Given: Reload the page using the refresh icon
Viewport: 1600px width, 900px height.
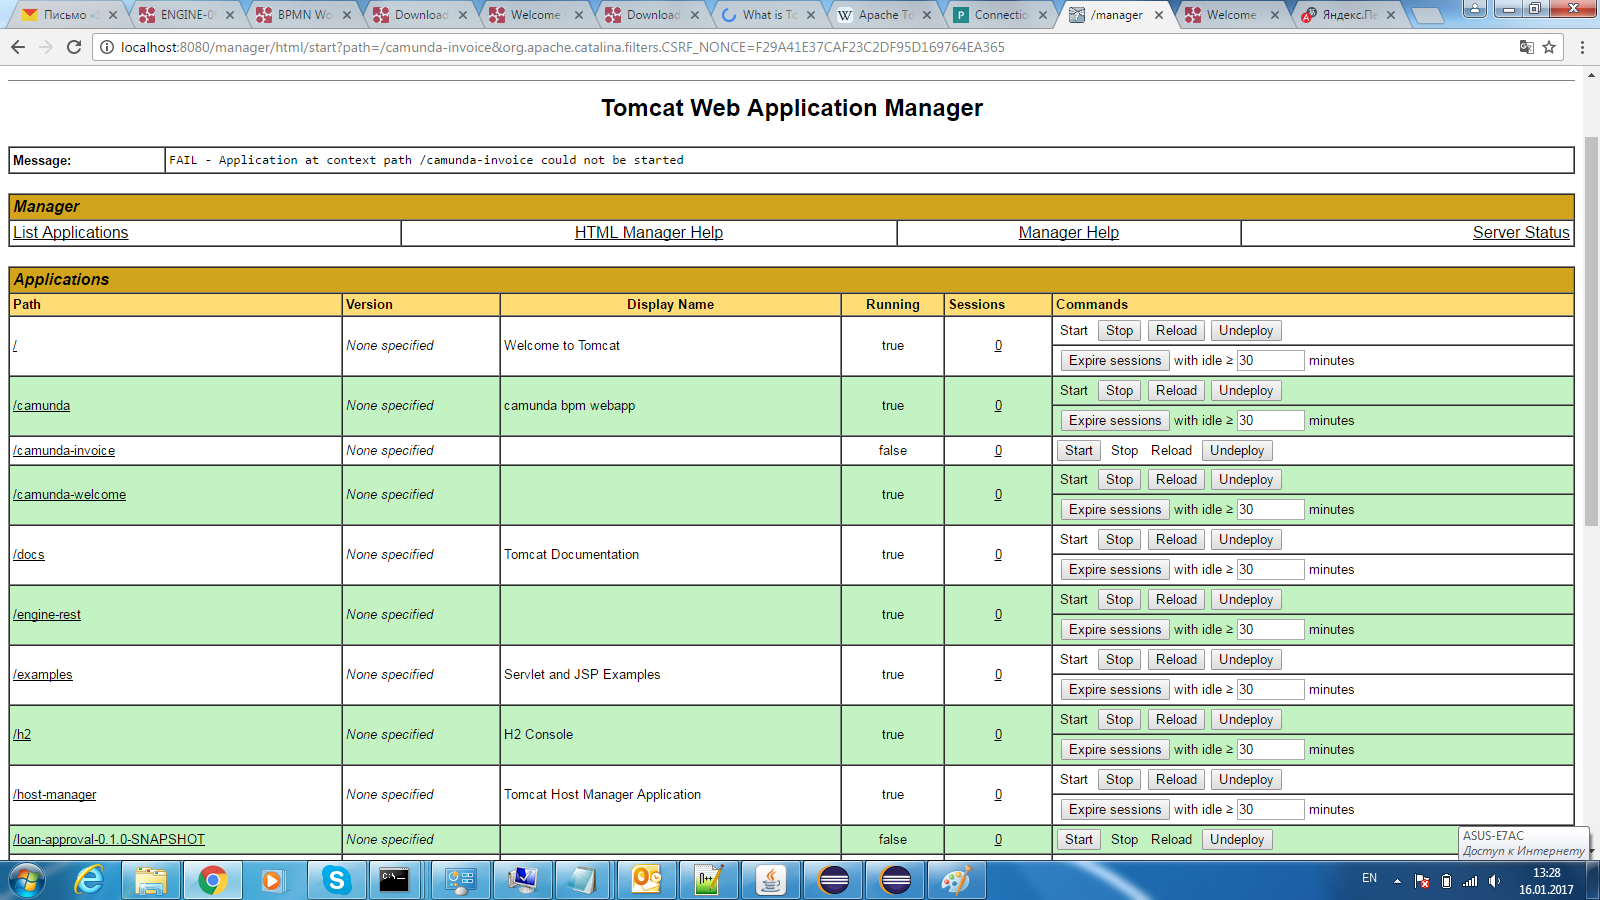Looking at the screenshot, I should click(x=74, y=47).
